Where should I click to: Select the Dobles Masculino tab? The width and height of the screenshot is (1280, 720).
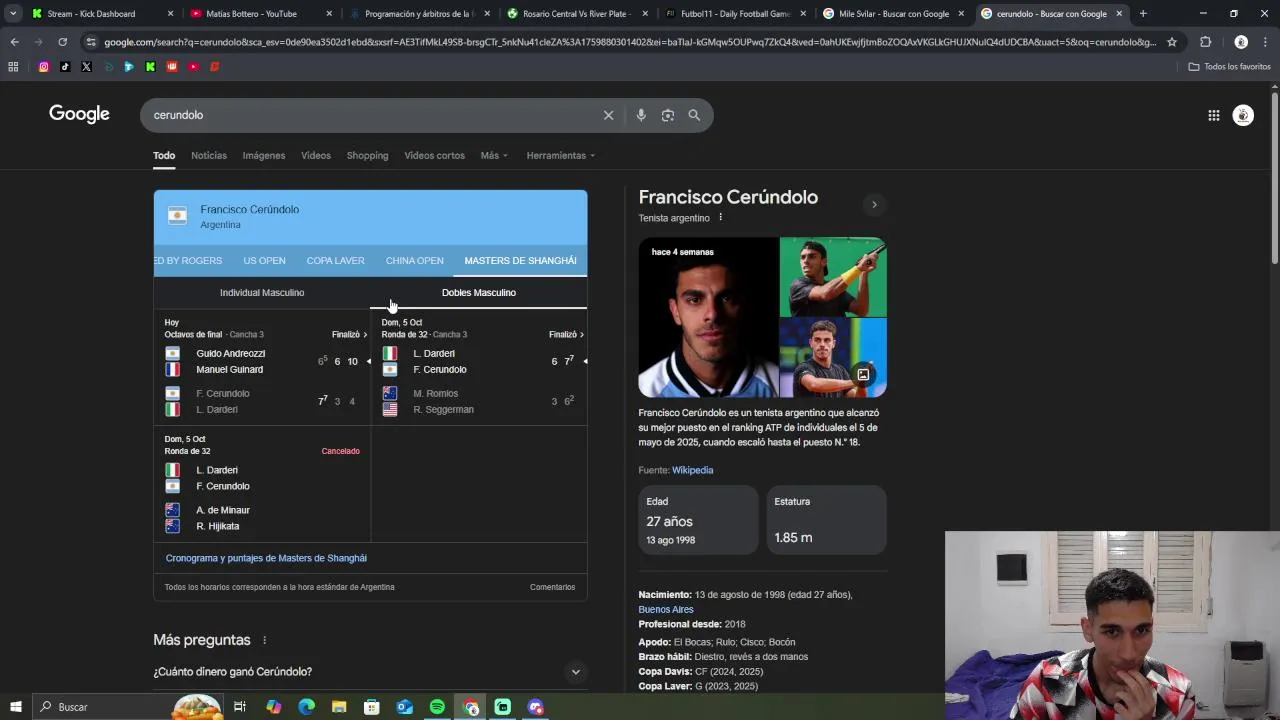tap(479, 293)
